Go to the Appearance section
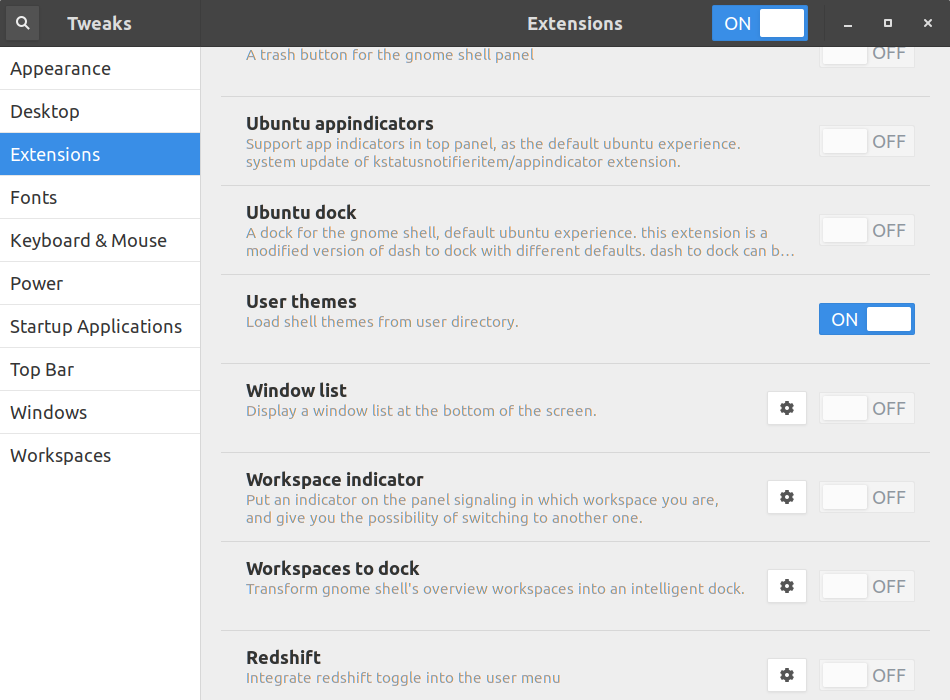Image resolution: width=950 pixels, height=700 pixels. coord(100,68)
